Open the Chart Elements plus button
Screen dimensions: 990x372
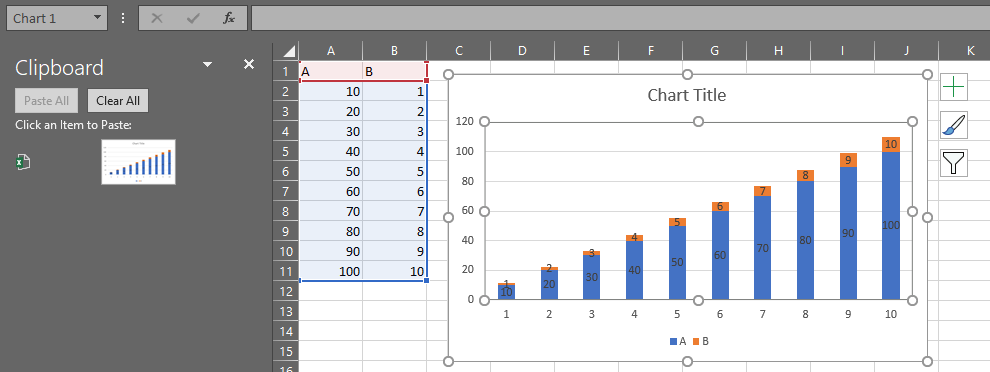coord(953,87)
